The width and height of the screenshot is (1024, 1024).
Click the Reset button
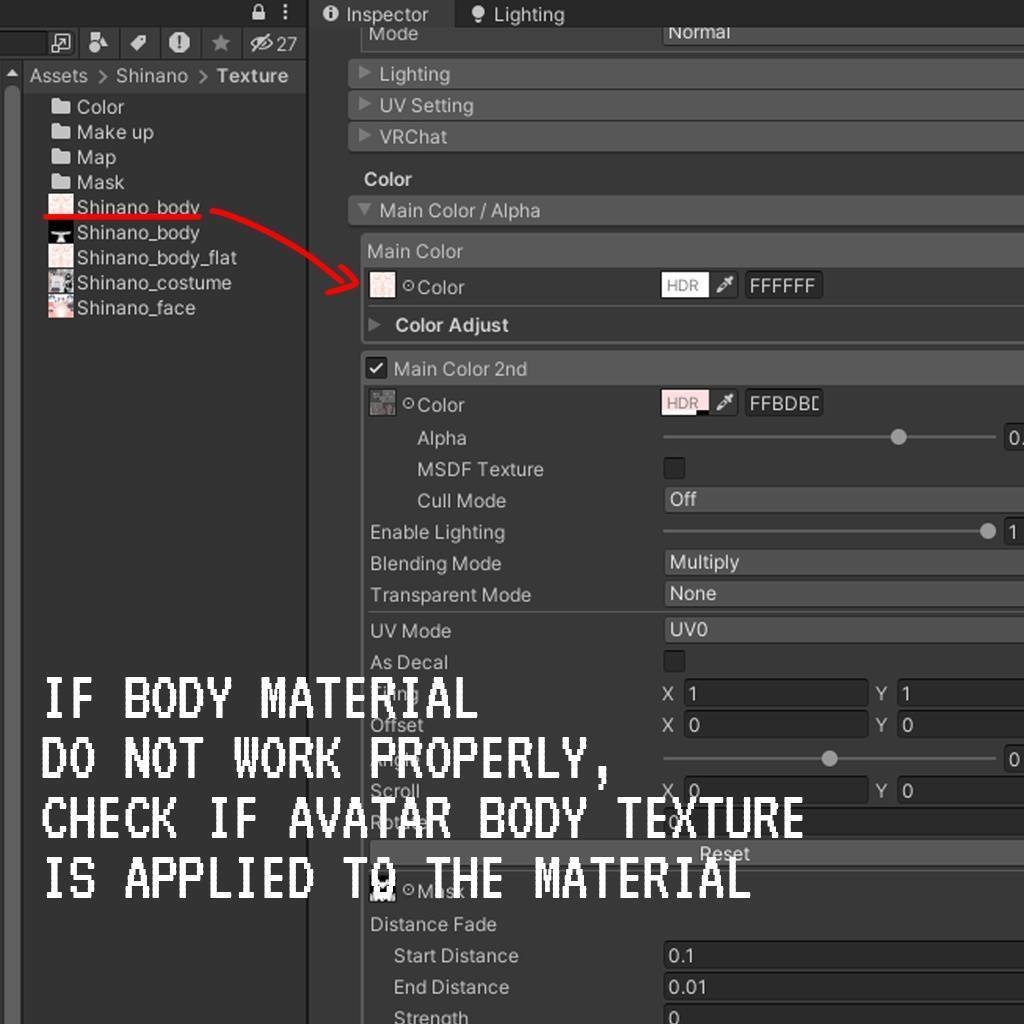[x=697, y=853]
